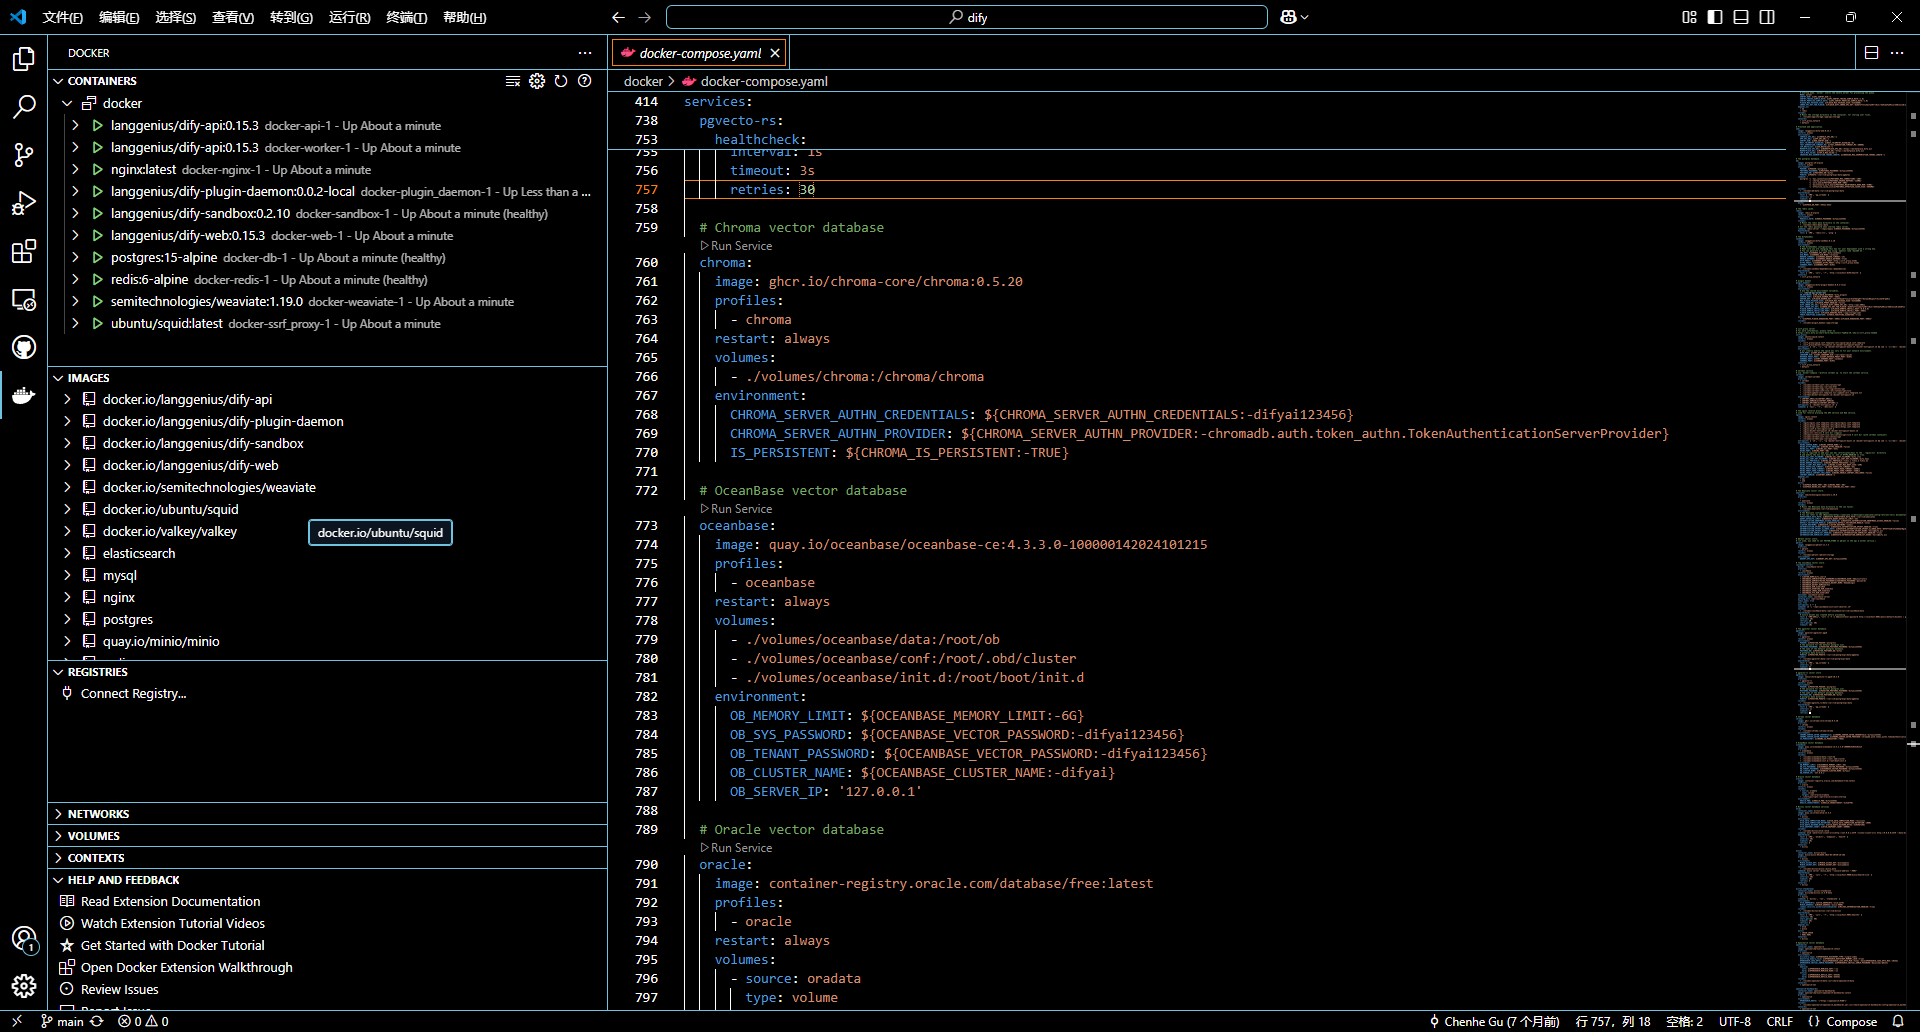
Task: Open the Accounts icon
Action: point(24,939)
